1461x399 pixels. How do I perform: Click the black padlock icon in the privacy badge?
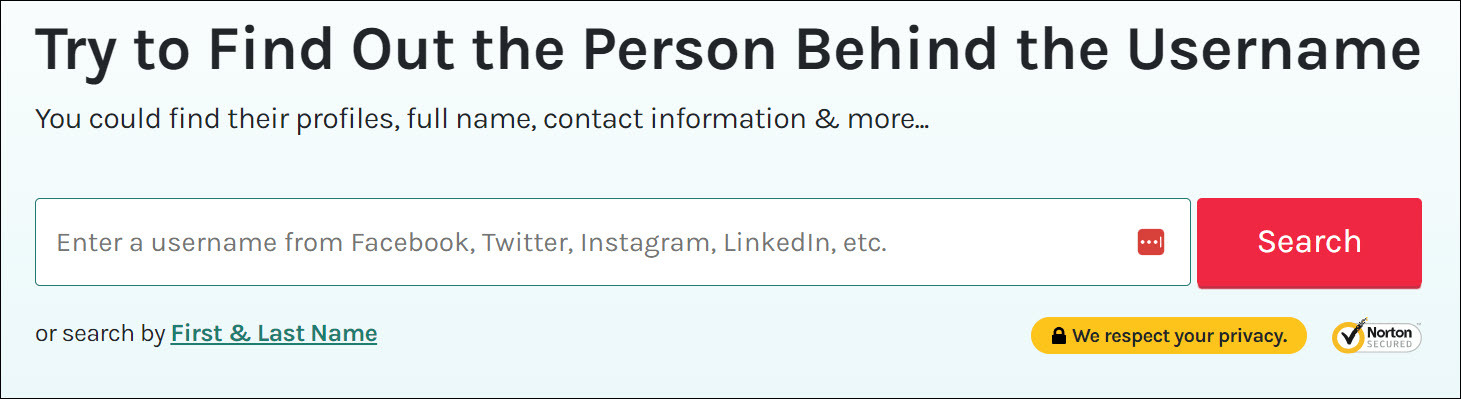tap(1057, 336)
